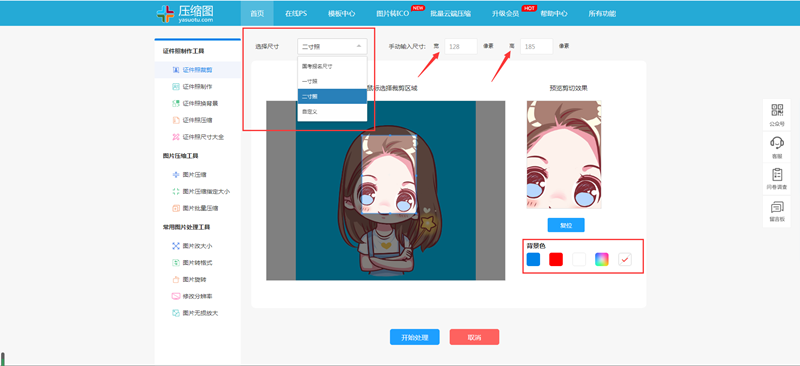This screenshot has height=366, width=800.
Task: Choose 国考报名尺寸 from the size list
Action: coord(332,66)
